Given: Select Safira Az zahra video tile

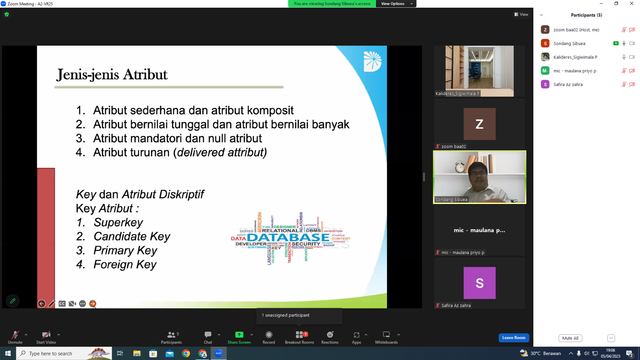Looking at the screenshot, I should [480, 283].
